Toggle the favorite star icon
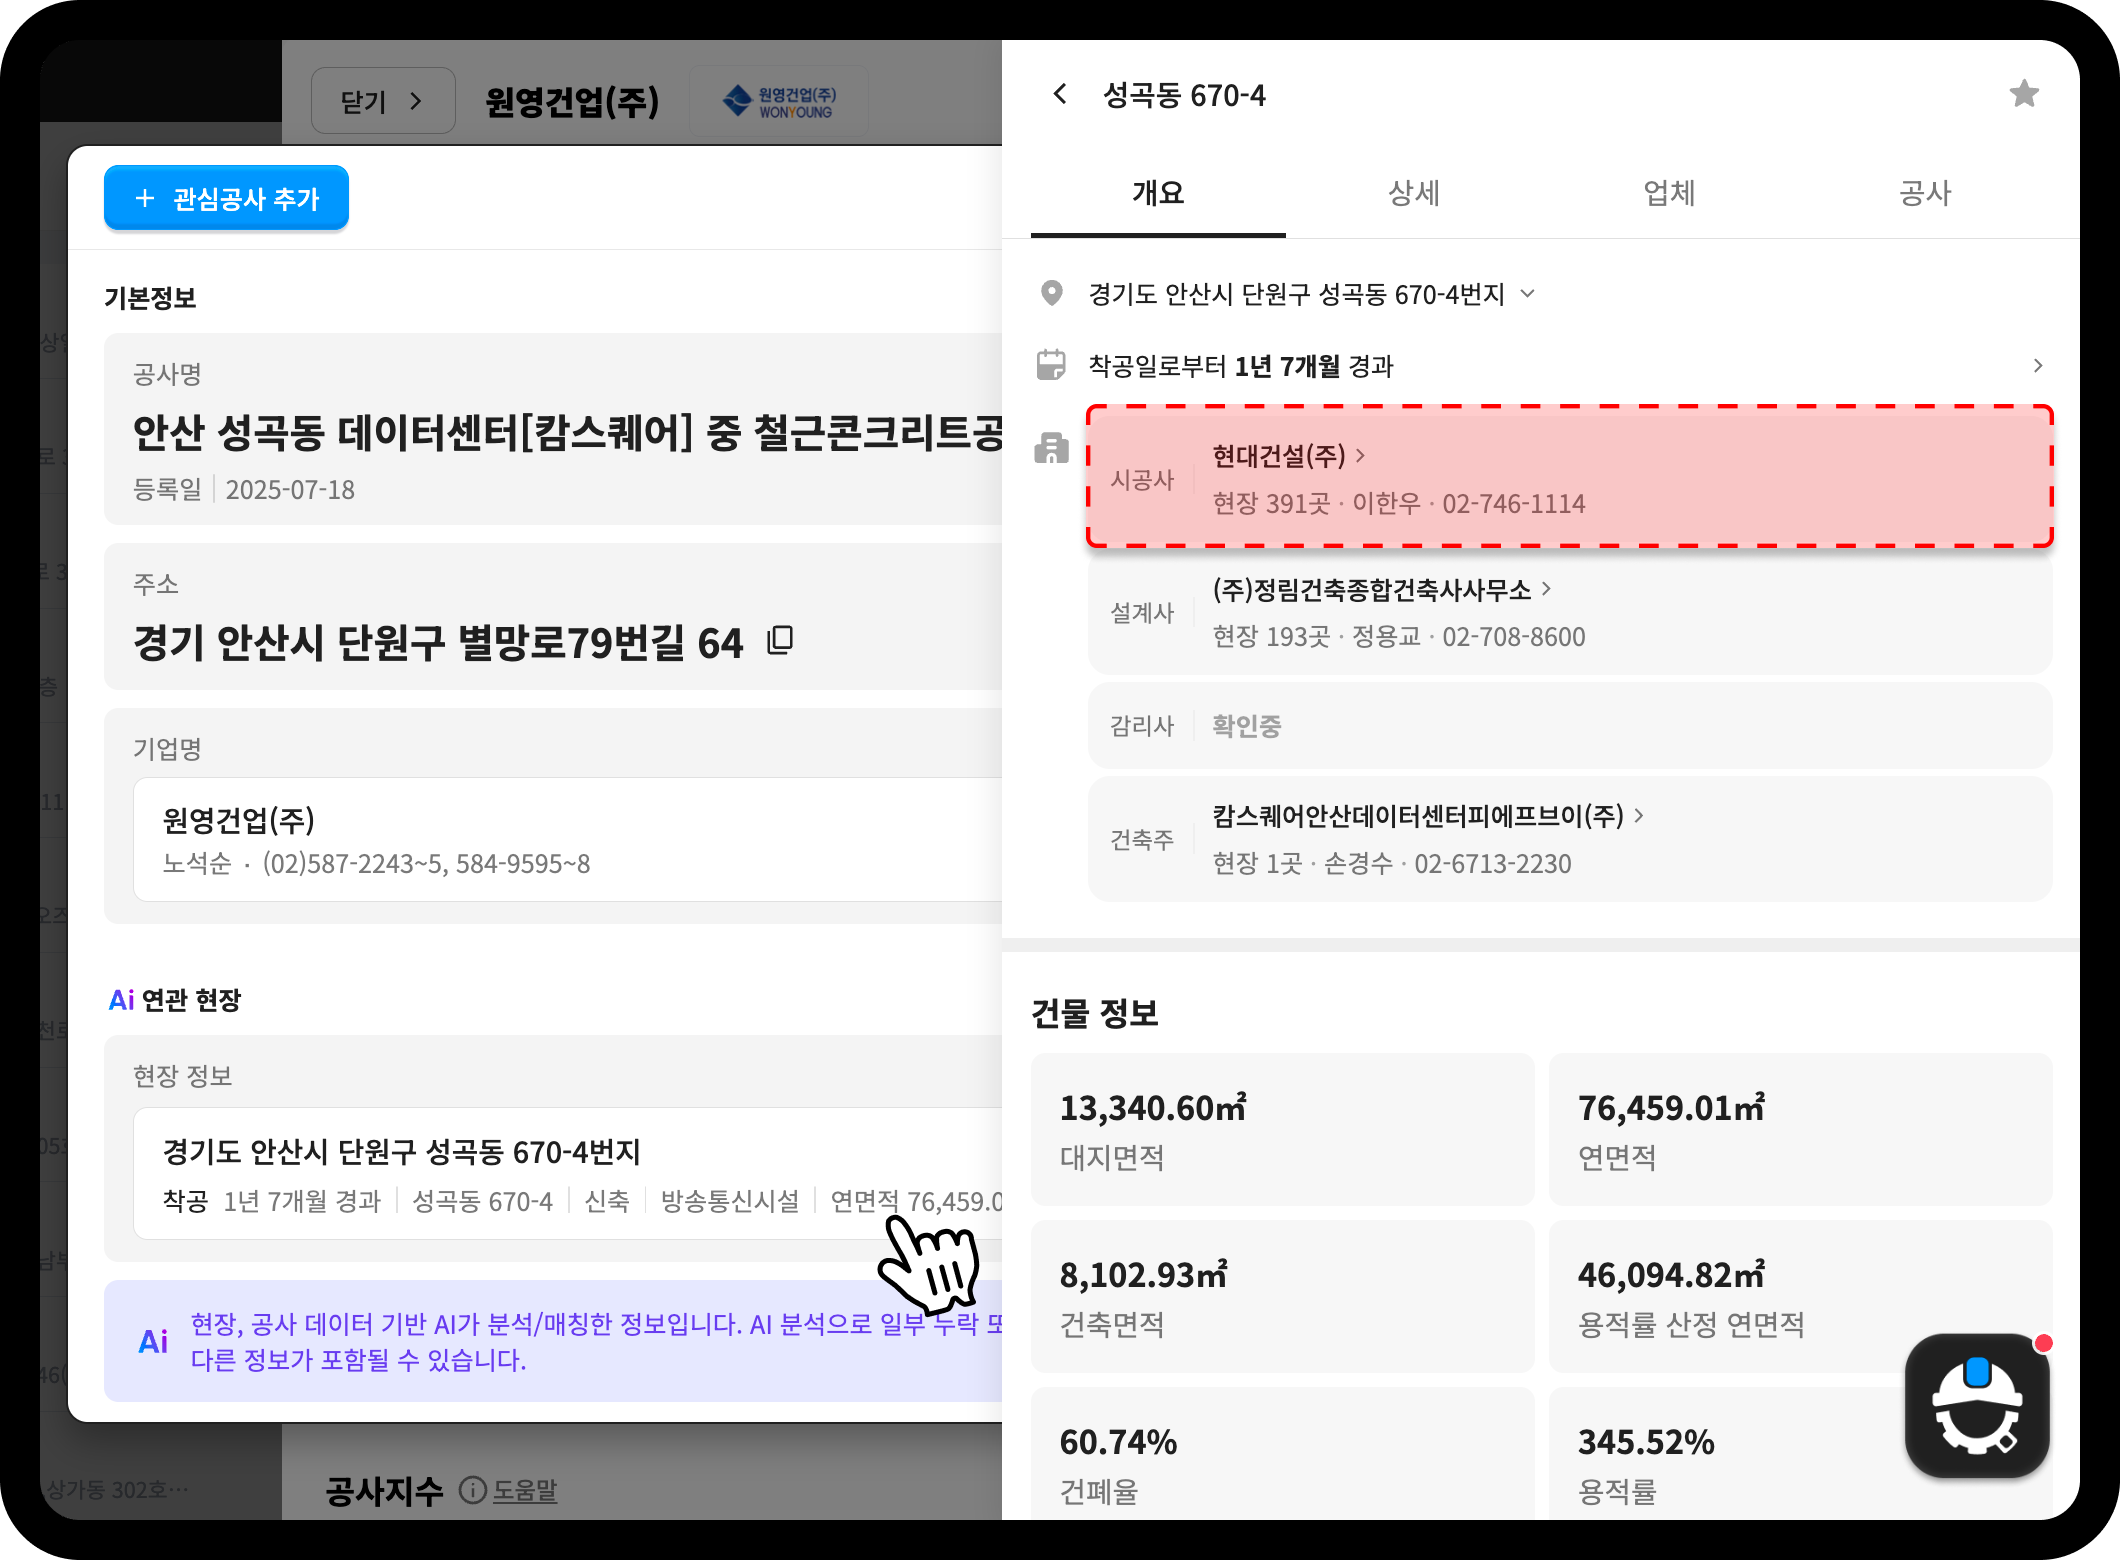 pos(2024,94)
